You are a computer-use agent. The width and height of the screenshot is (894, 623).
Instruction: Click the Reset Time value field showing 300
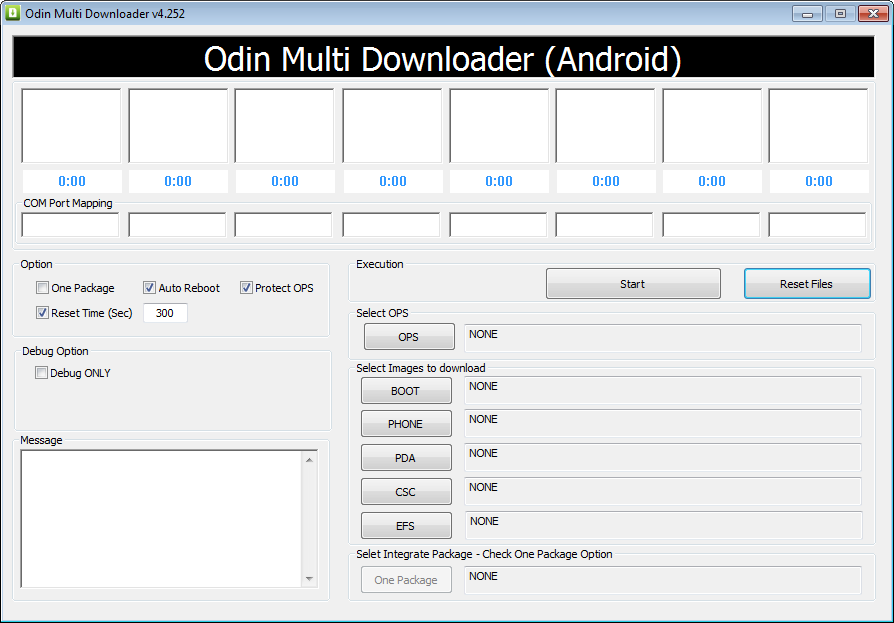click(165, 313)
